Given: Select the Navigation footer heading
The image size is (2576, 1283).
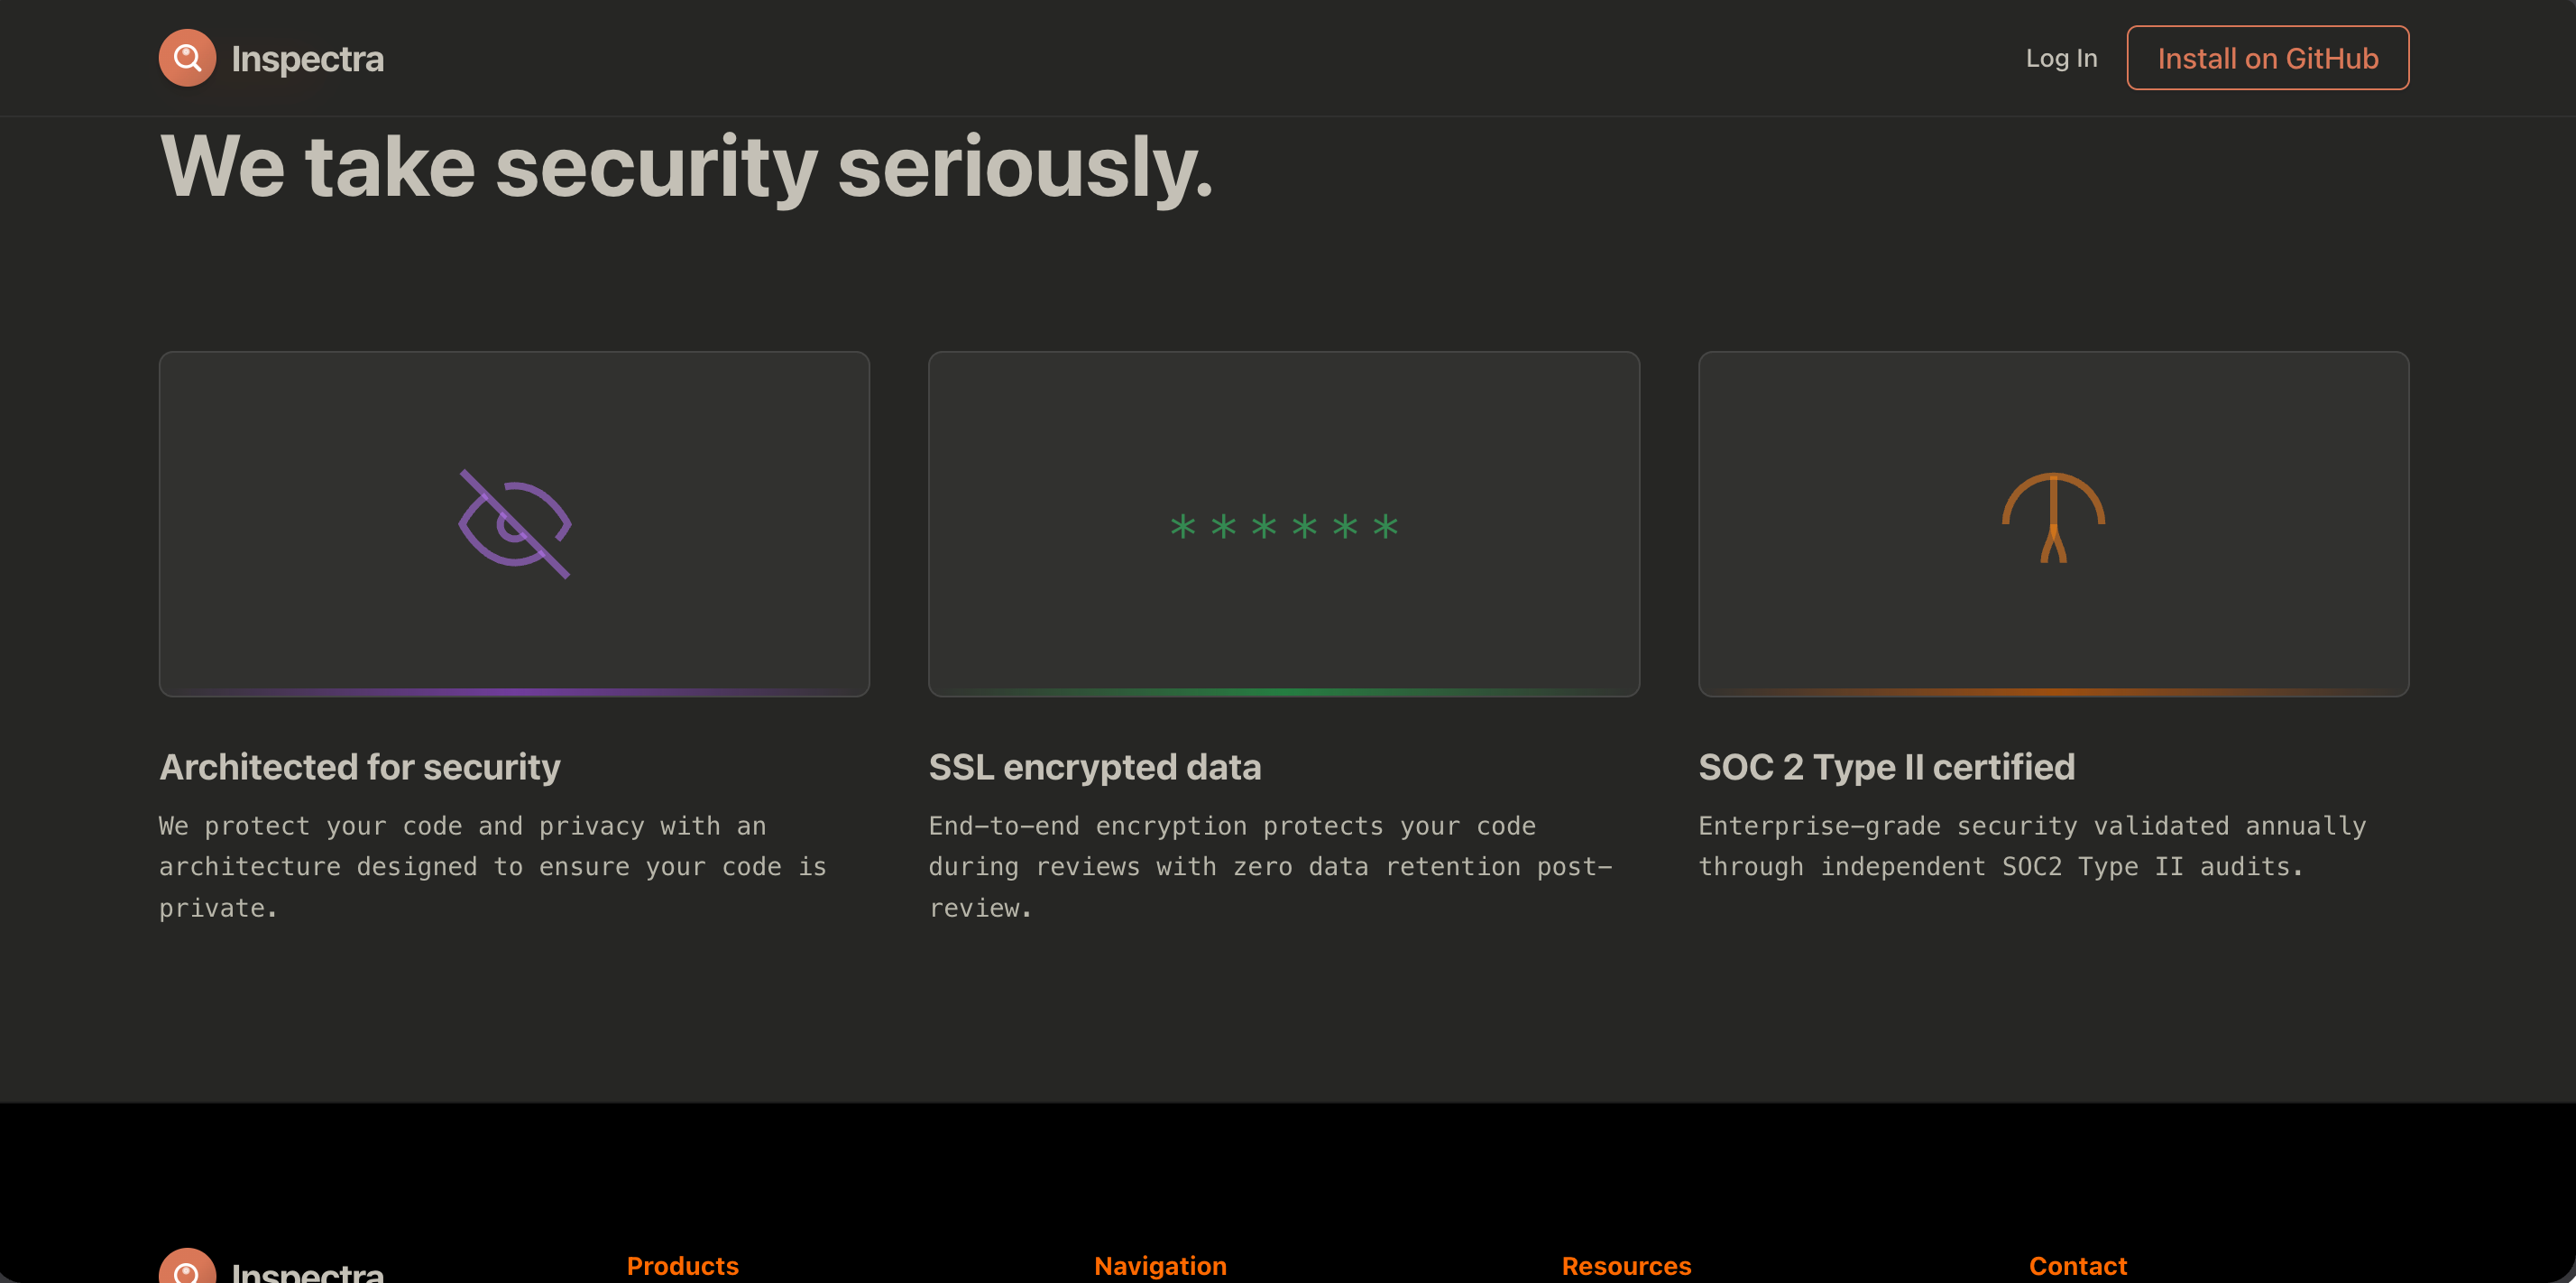Looking at the screenshot, I should (x=1160, y=1266).
